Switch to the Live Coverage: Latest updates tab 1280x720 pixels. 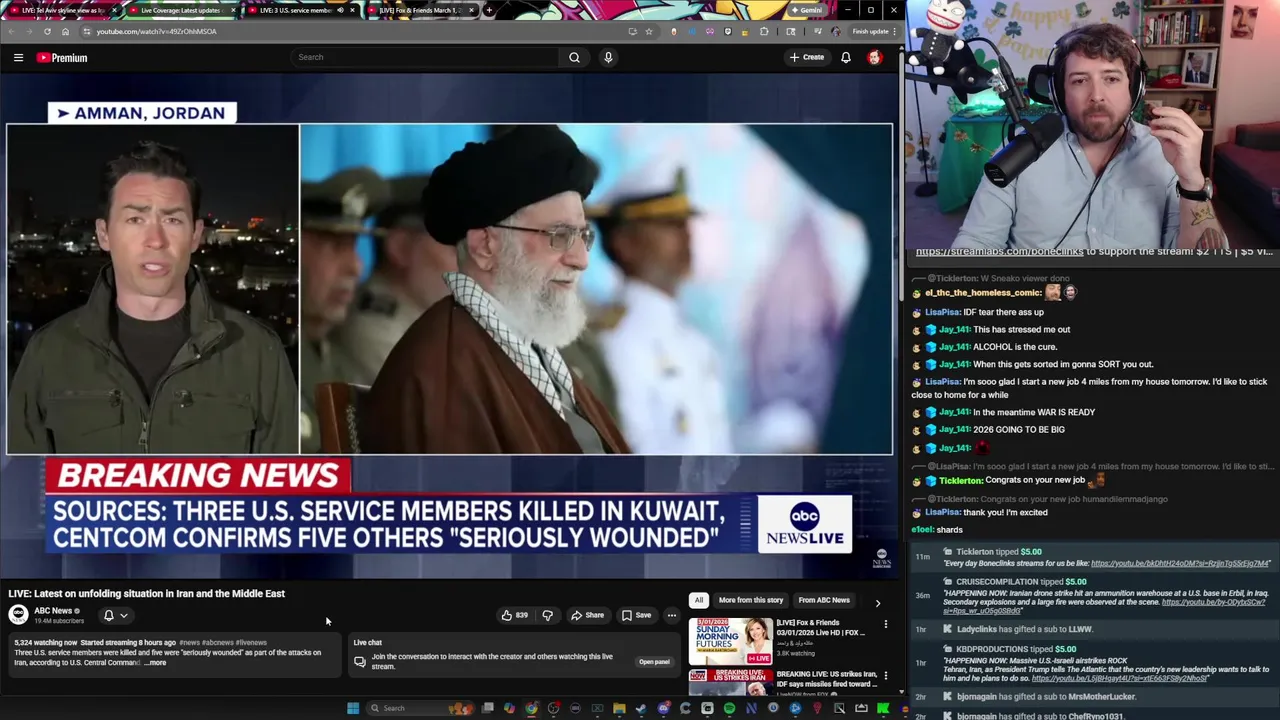tap(181, 10)
